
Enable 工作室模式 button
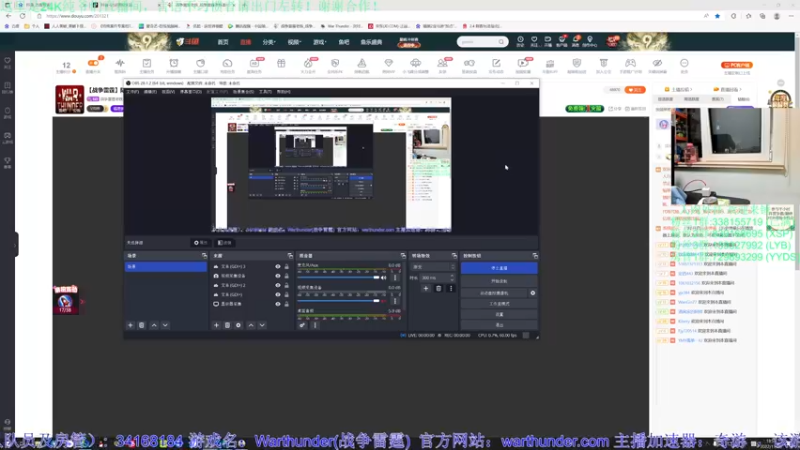click(499, 304)
